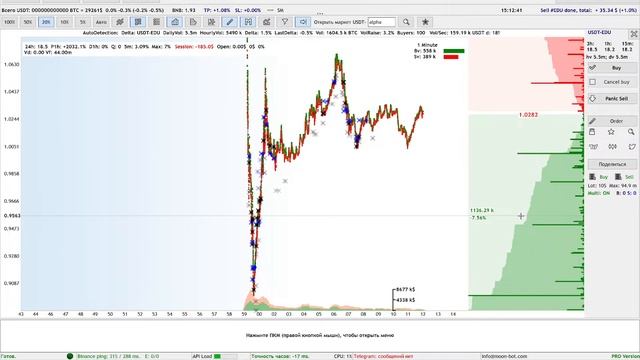Screen dimensions: 640x360
Task: Click the PRO Version label
Action: 625,356
